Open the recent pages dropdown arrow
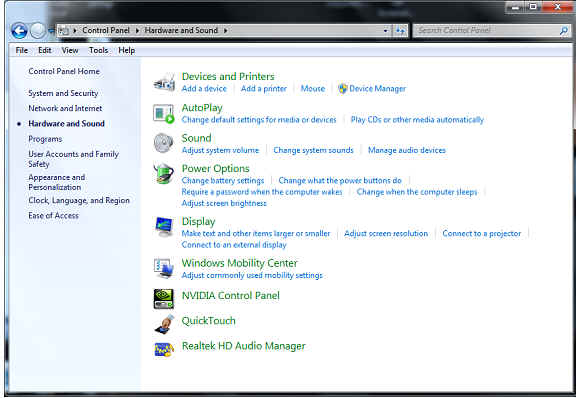Screen dimensions: 576x398 point(51,31)
